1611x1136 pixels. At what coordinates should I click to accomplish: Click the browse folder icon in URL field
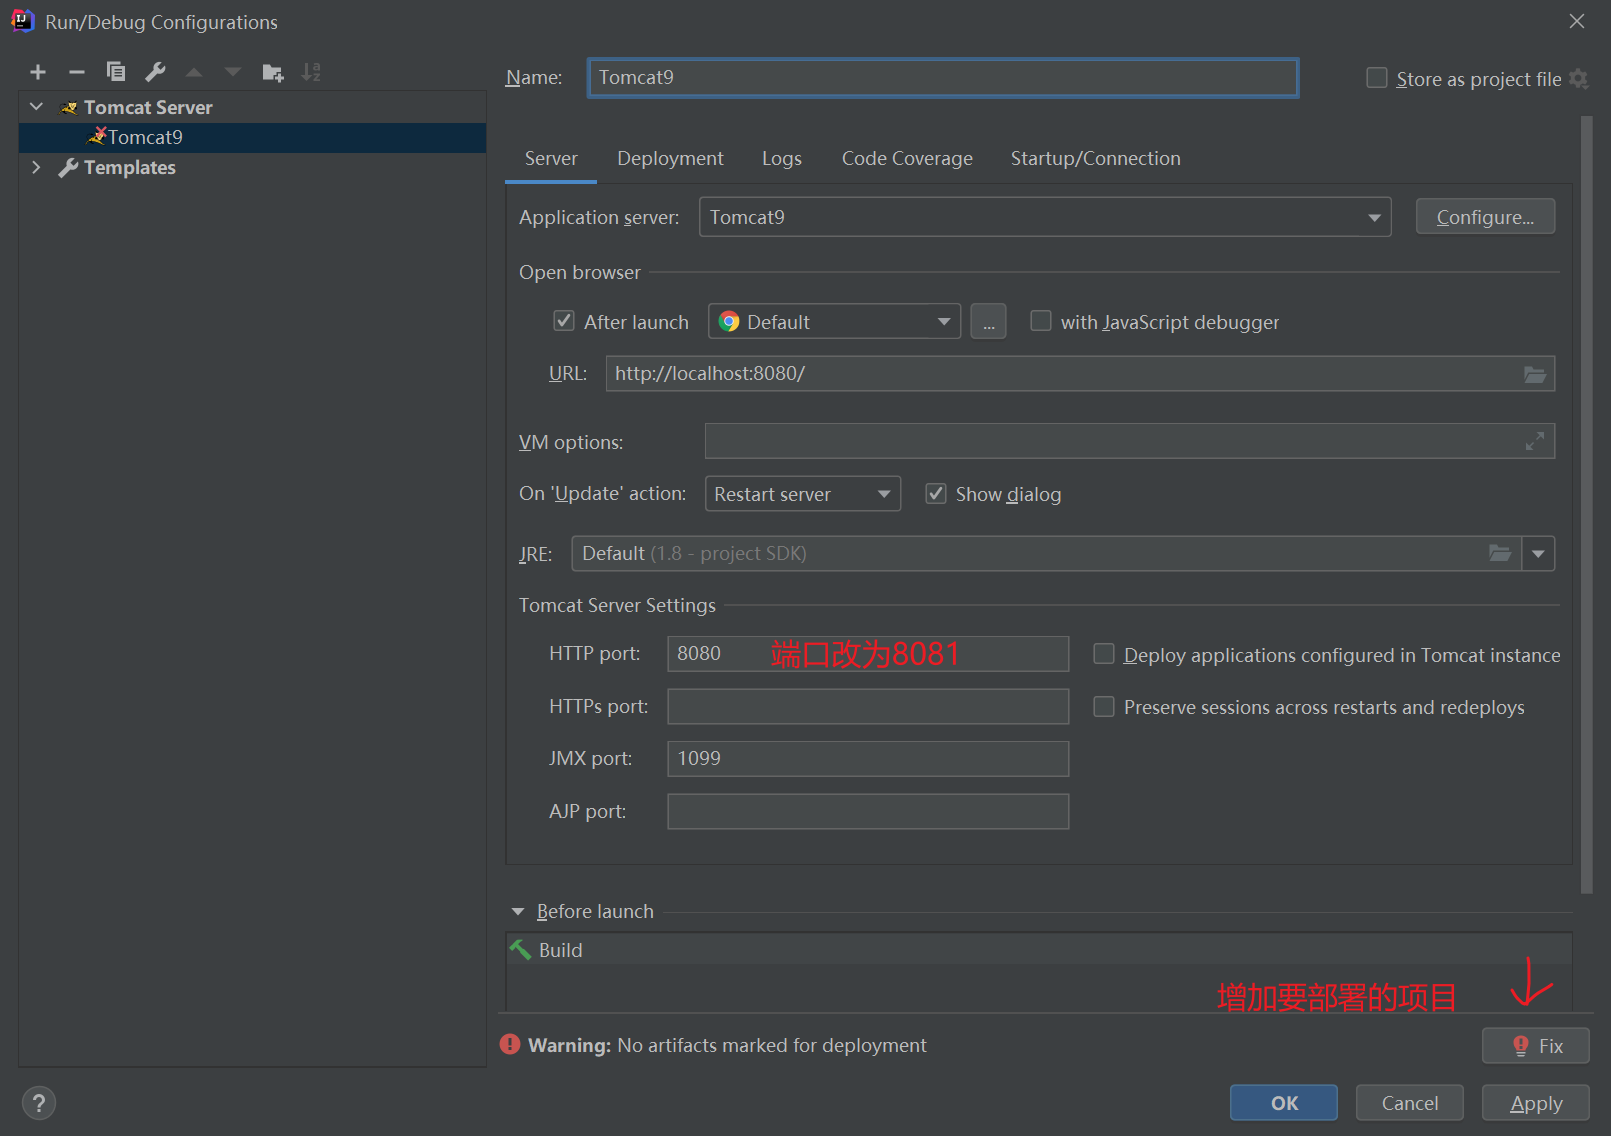click(1534, 374)
